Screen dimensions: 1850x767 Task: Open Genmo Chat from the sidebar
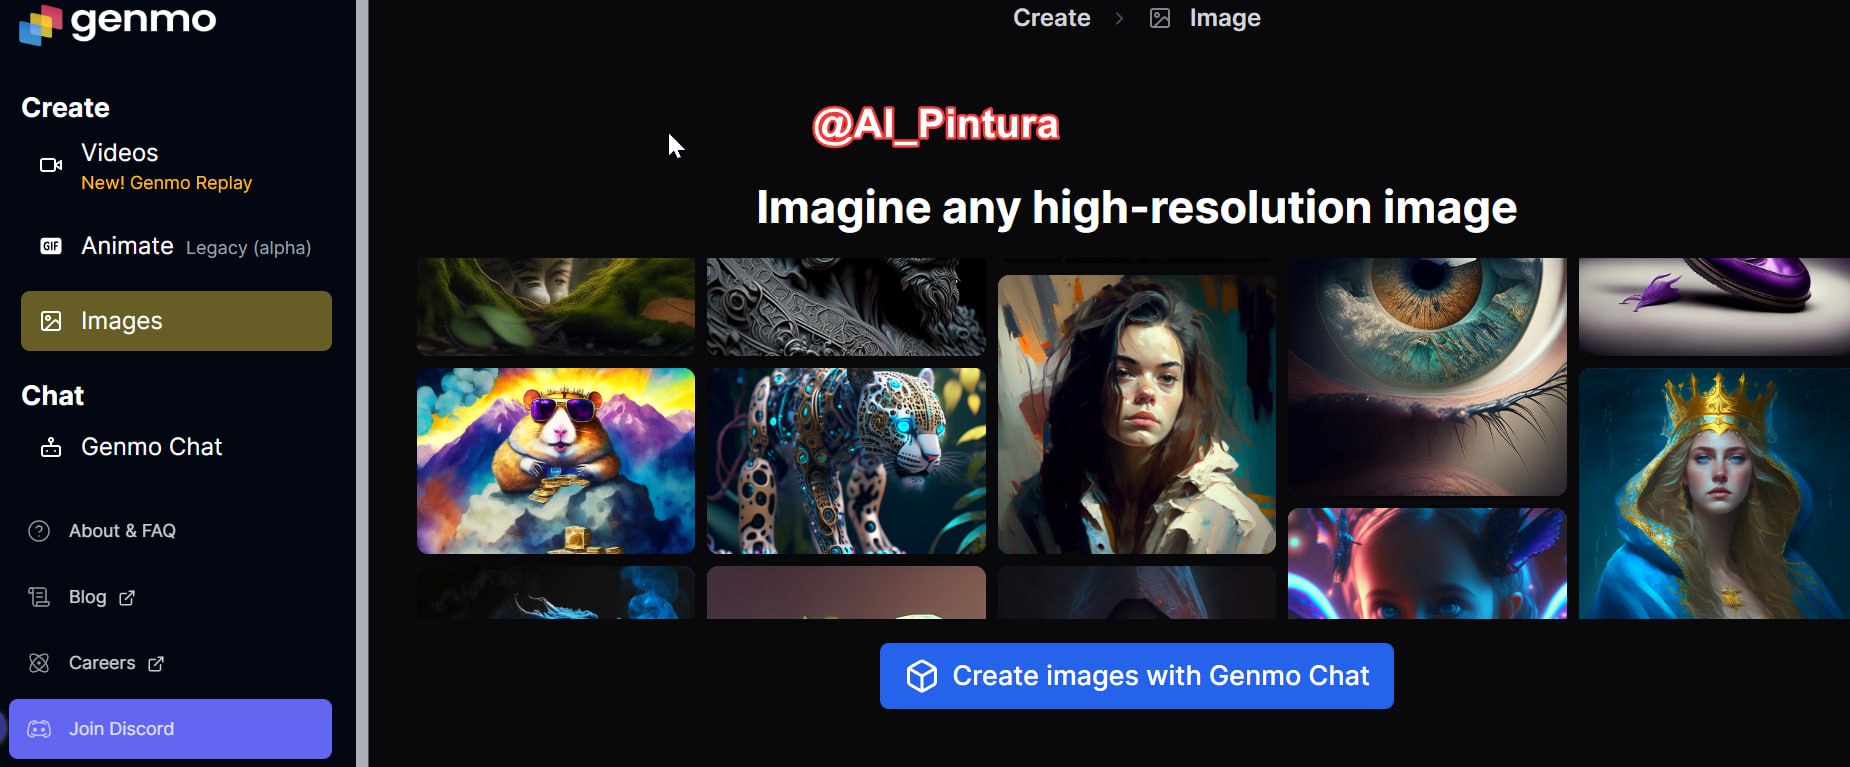click(151, 447)
